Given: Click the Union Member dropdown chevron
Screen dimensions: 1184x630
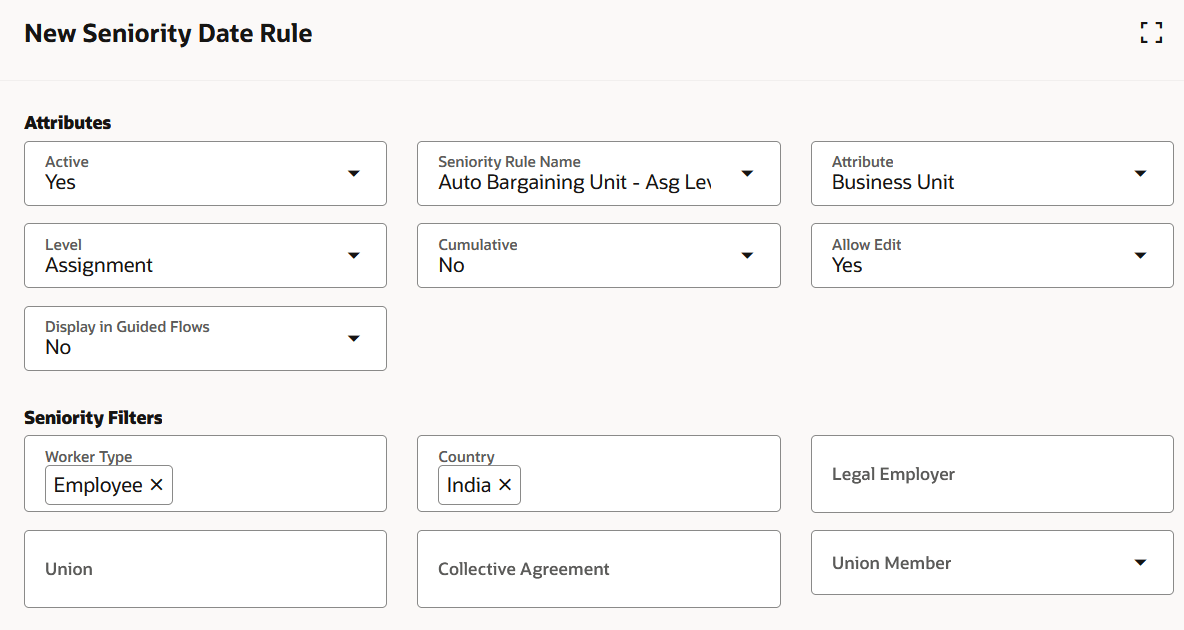Looking at the screenshot, I should click(1140, 562).
